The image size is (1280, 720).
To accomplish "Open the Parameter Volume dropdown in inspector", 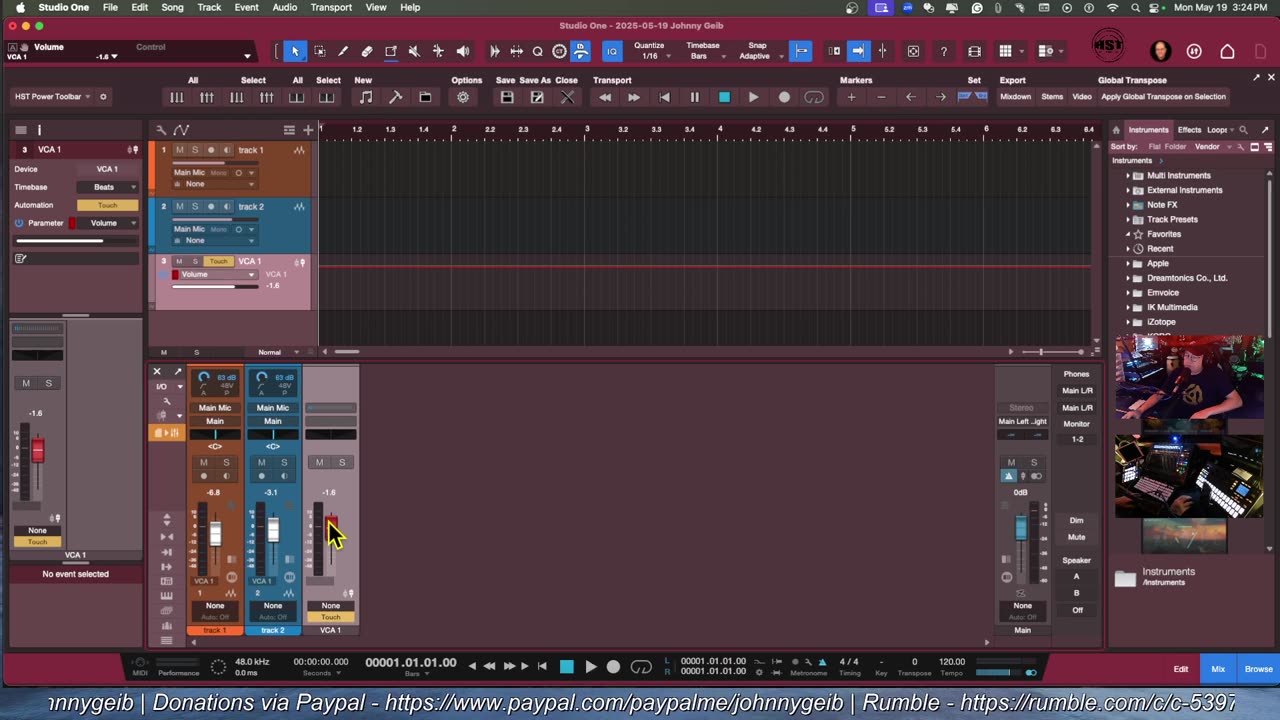I will [x=108, y=223].
